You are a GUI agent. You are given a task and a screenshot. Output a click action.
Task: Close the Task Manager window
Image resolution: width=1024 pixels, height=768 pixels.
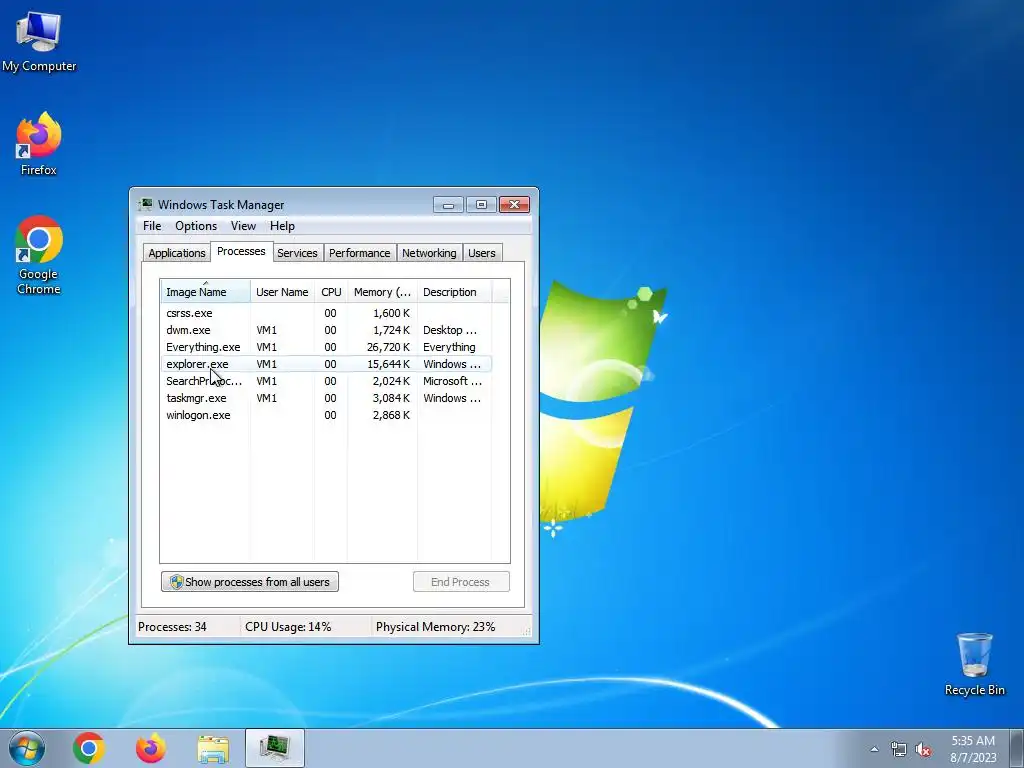515,205
